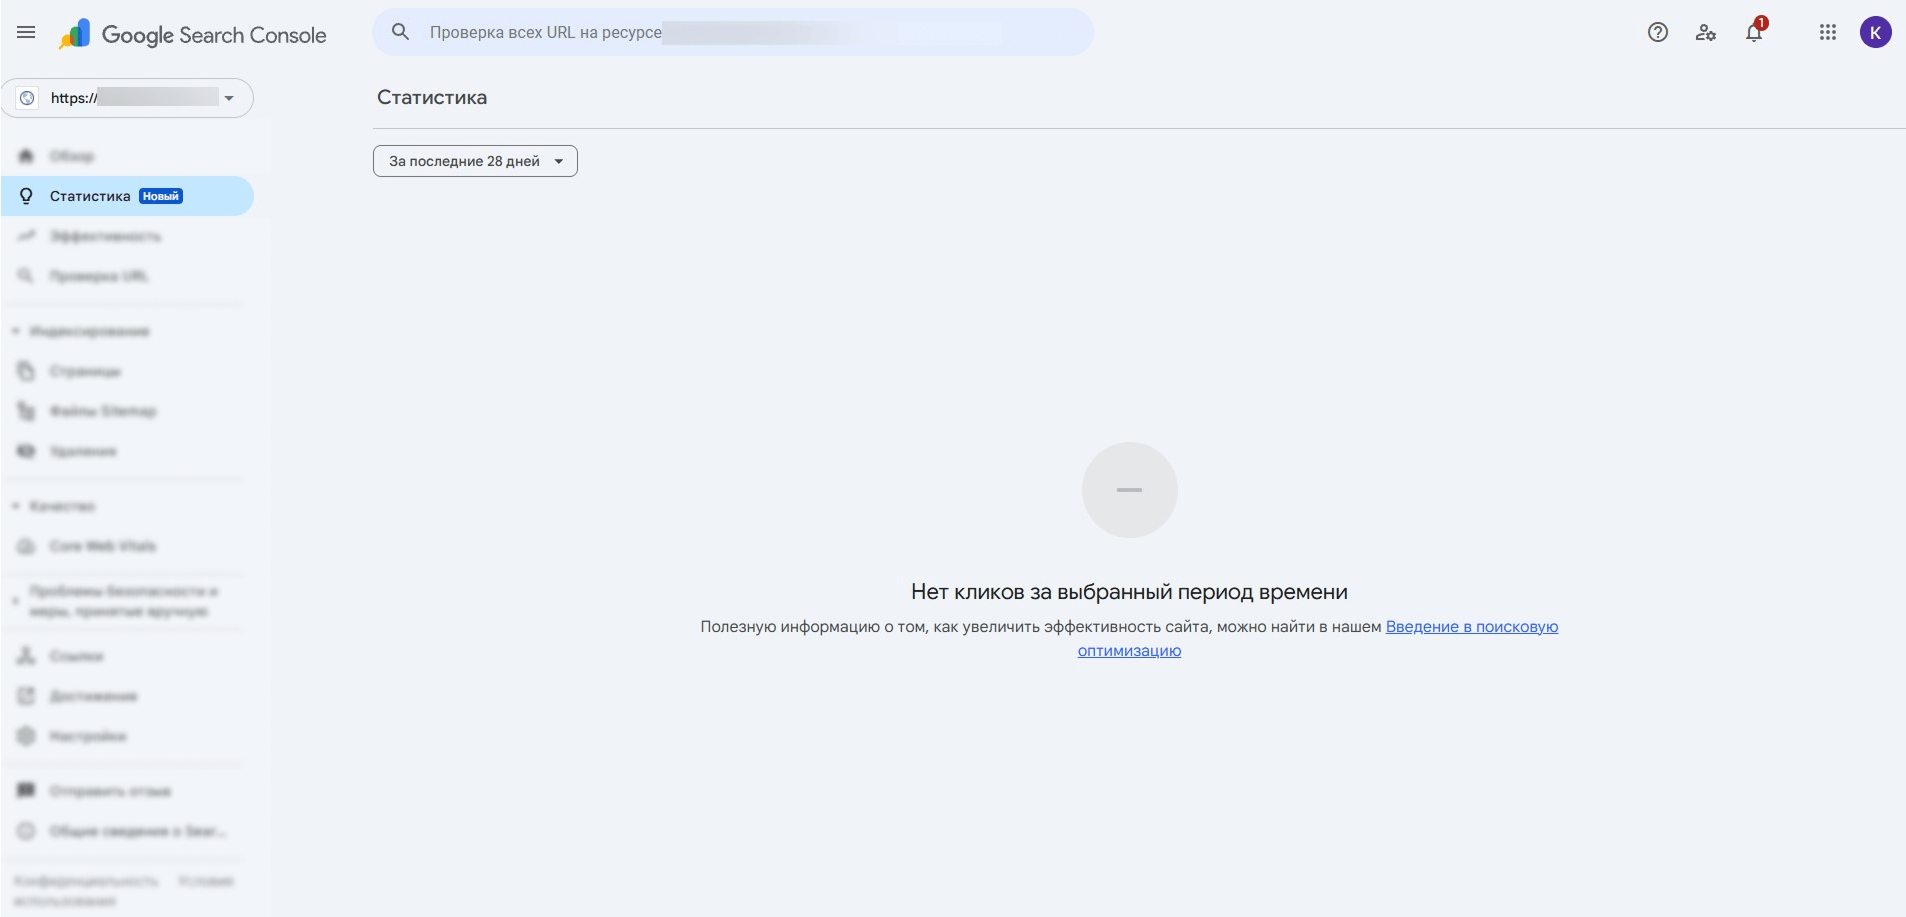Open the Help question mark icon
Screen dimensions: 1906x917
[1658, 32]
